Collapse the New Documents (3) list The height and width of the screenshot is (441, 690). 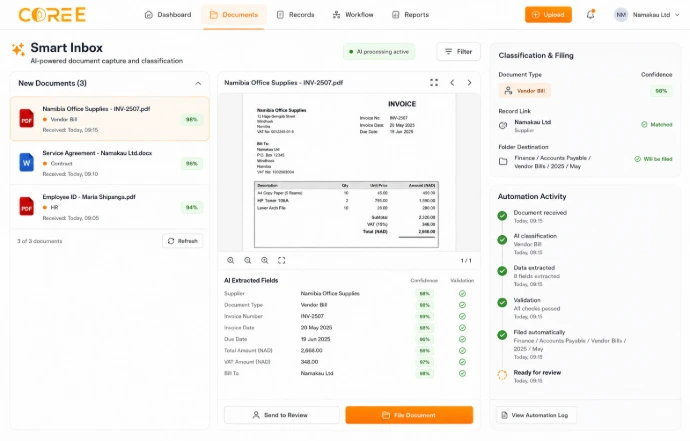pyautogui.click(x=198, y=83)
